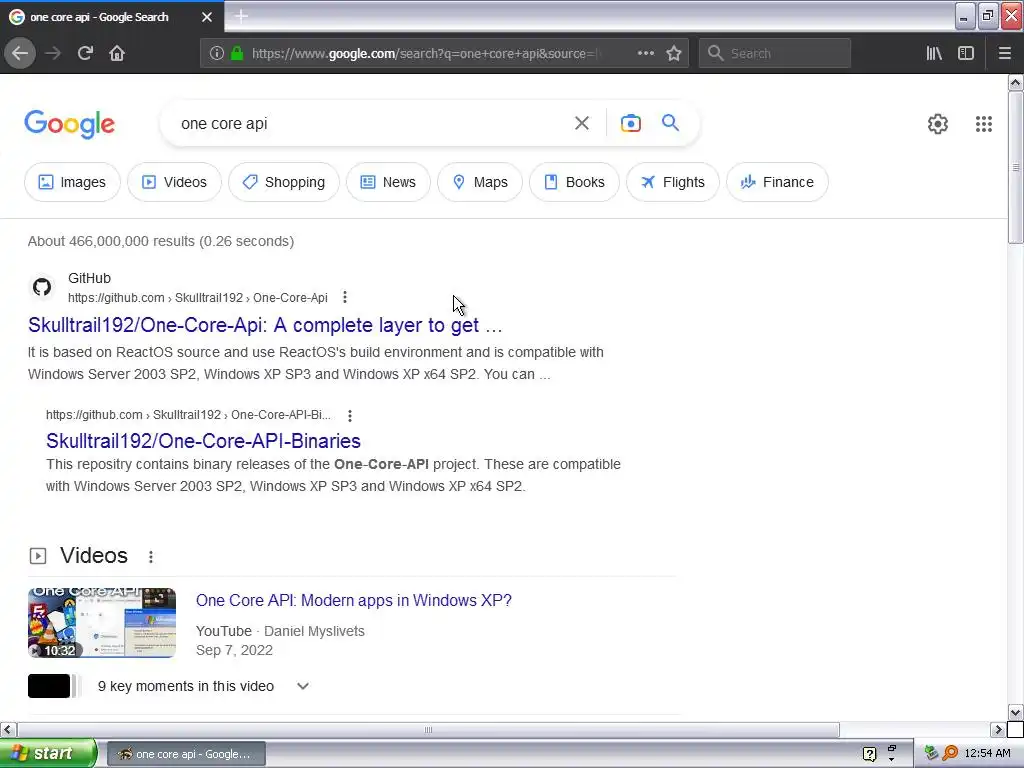Click the vertical scrollbar thumb
Viewport: 1024px width, 768px height.
pos(1015,168)
